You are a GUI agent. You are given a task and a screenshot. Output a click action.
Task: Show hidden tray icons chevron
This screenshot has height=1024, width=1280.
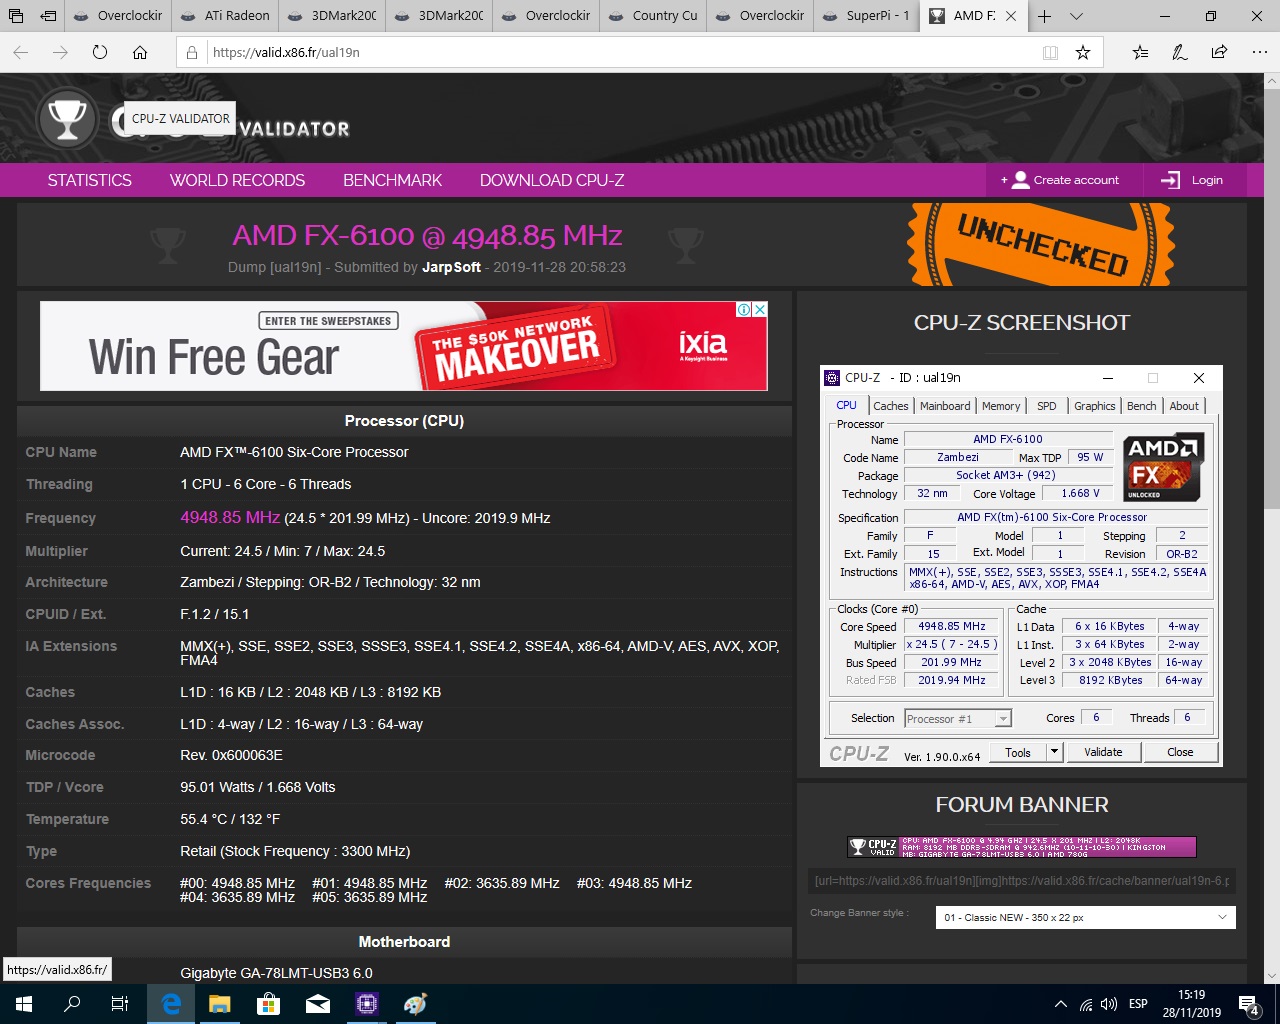pyautogui.click(x=1061, y=1004)
